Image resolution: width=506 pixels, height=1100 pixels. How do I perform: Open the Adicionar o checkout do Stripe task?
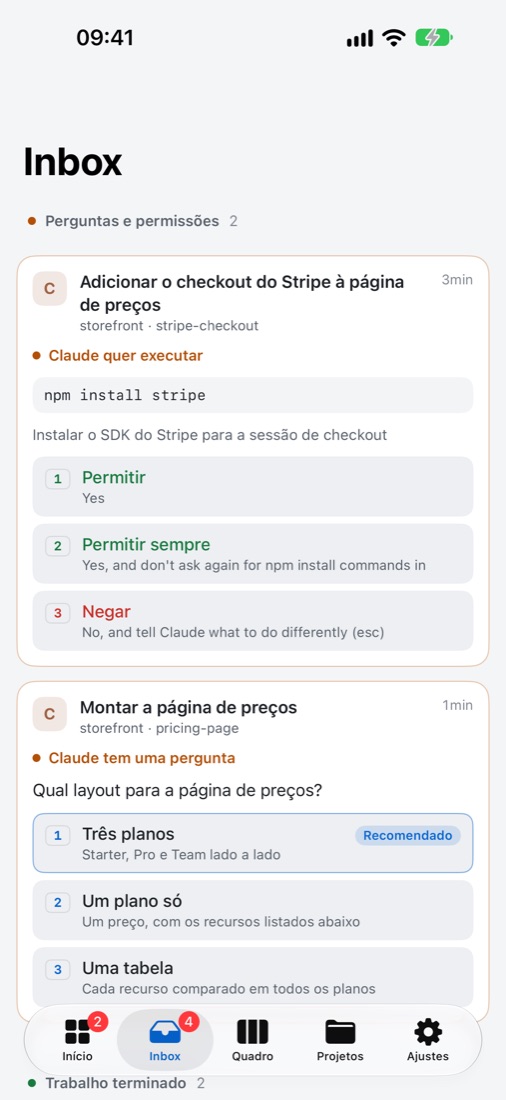tap(242, 293)
